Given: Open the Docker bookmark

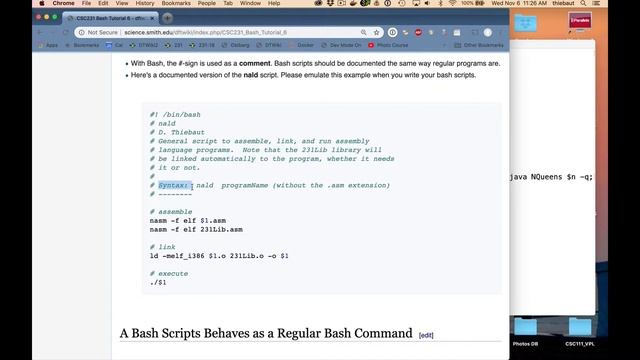Looking at the screenshot, I should click(x=301, y=45).
